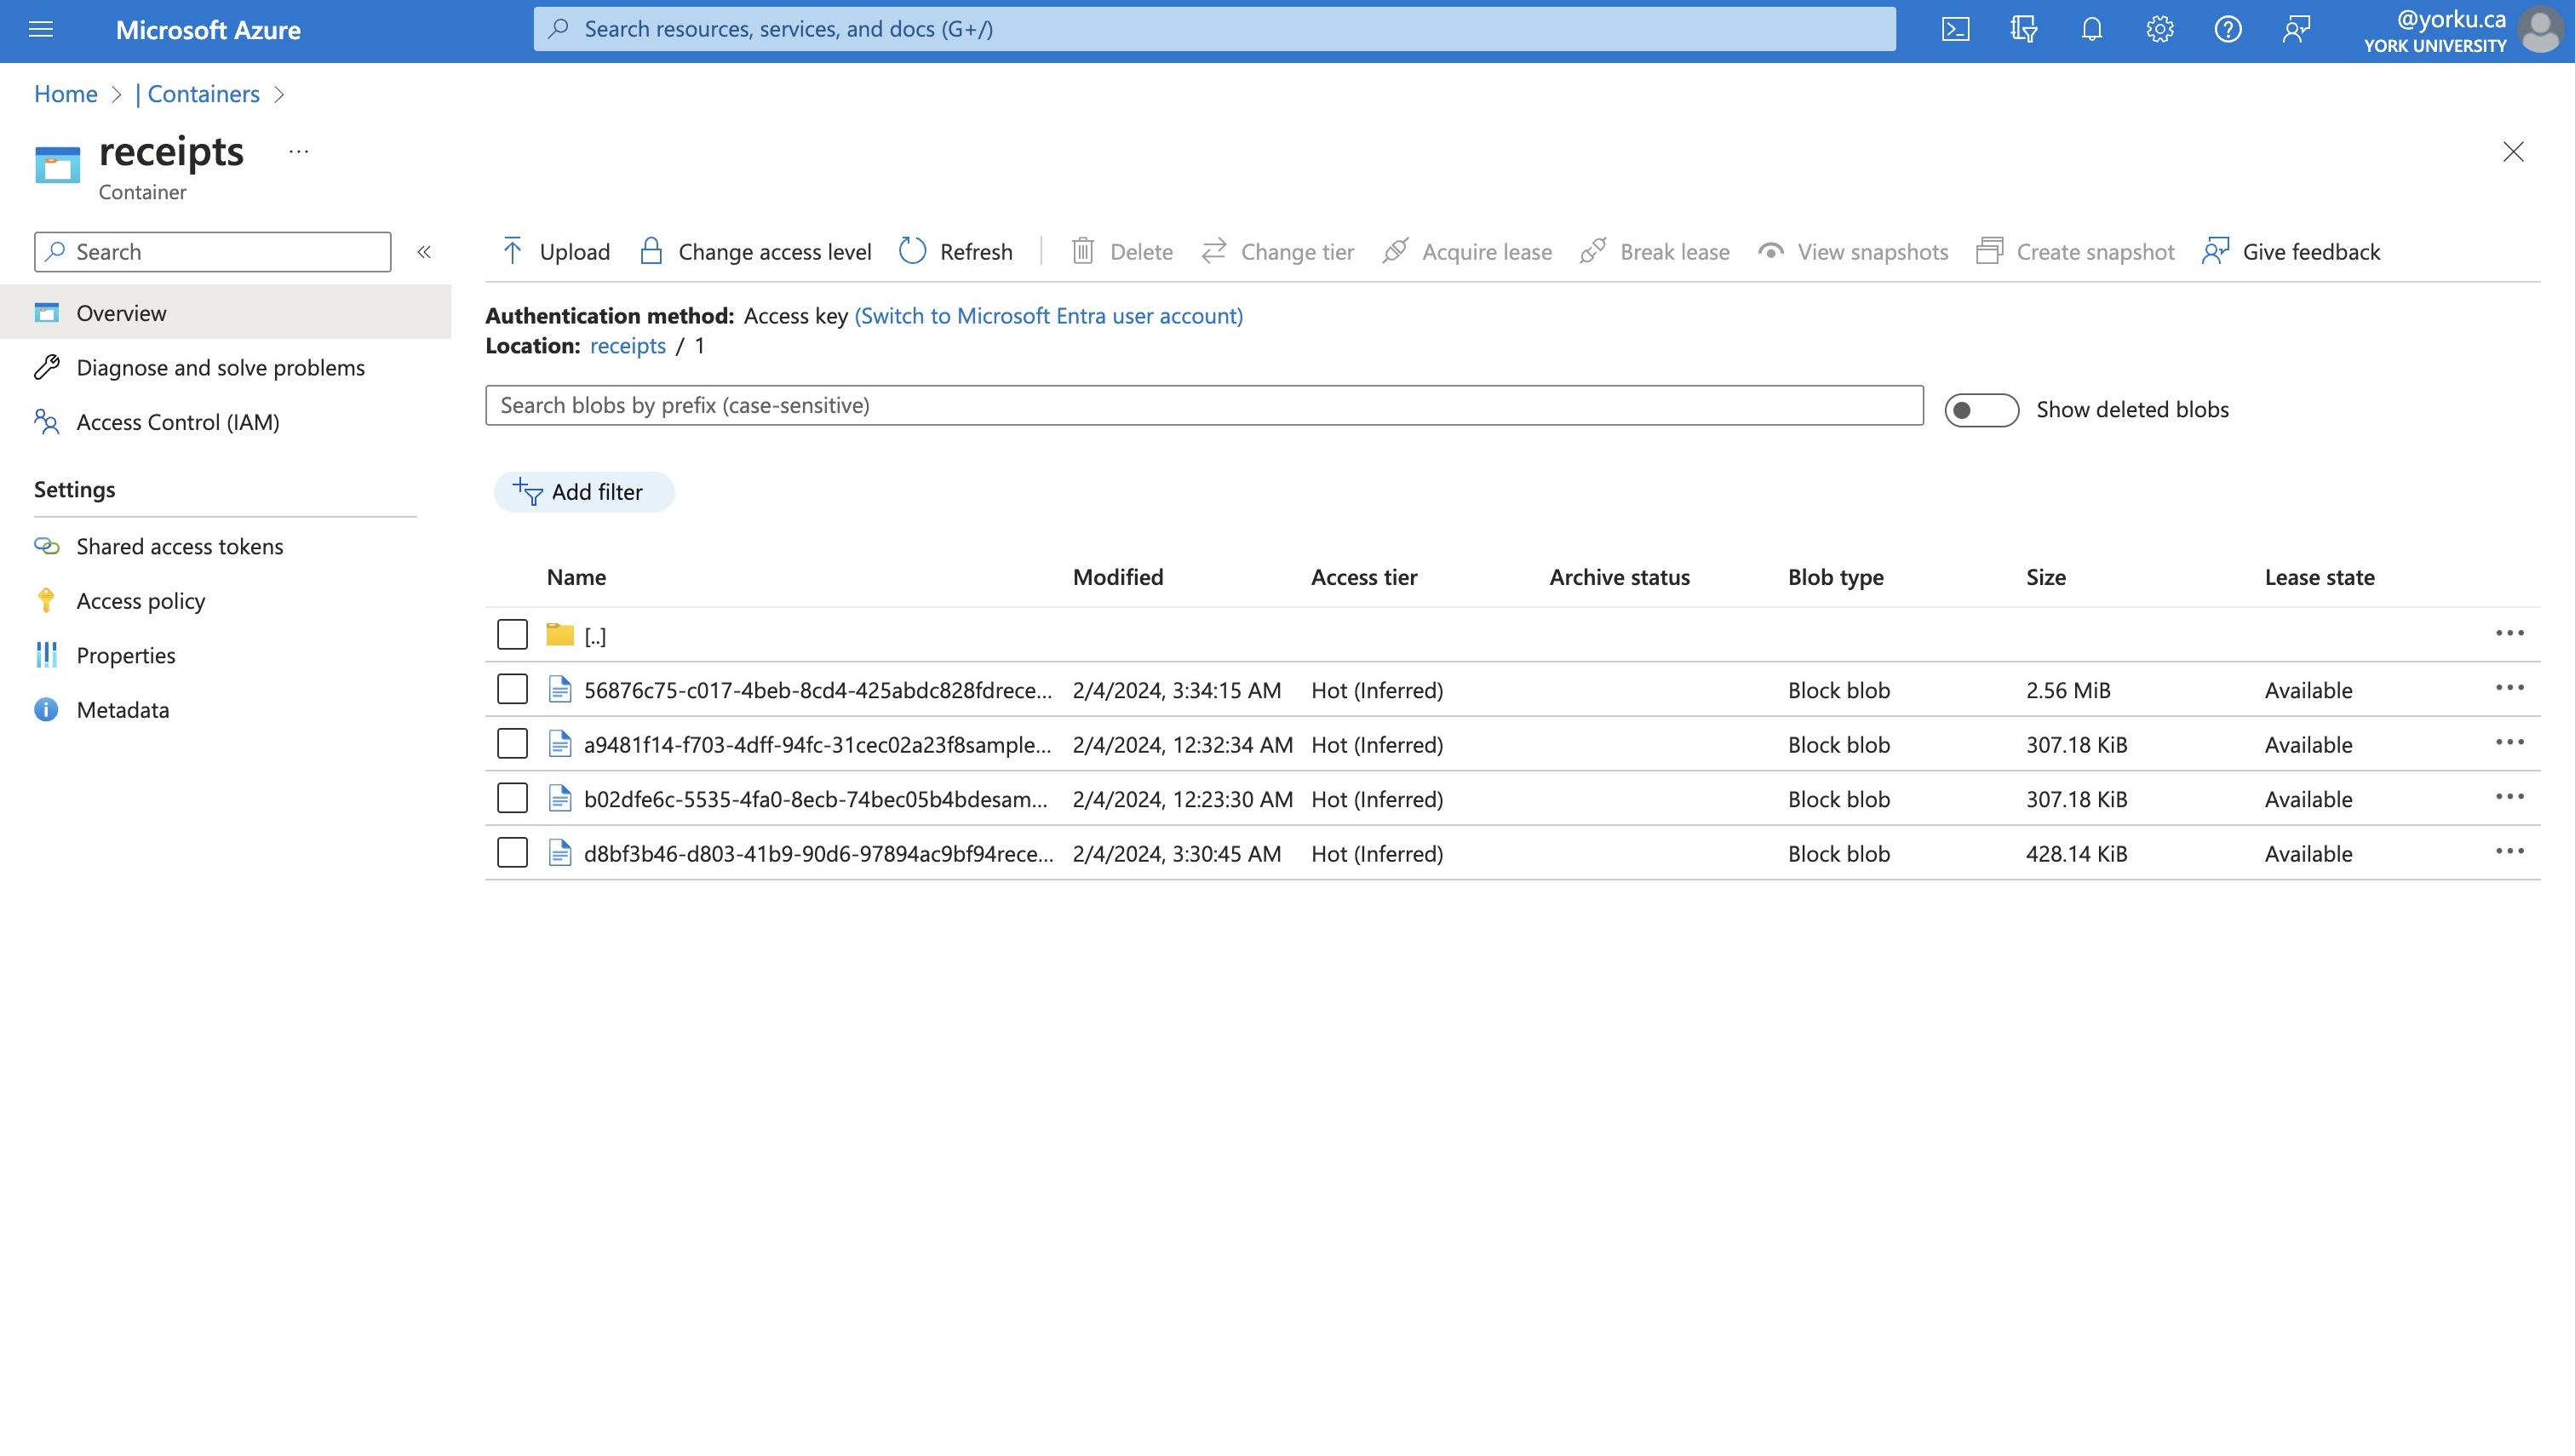Open the portal hamburger menu
Image resolution: width=2575 pixels, height=1456 pixels.
pyautogui.click(x=41, y=29)
